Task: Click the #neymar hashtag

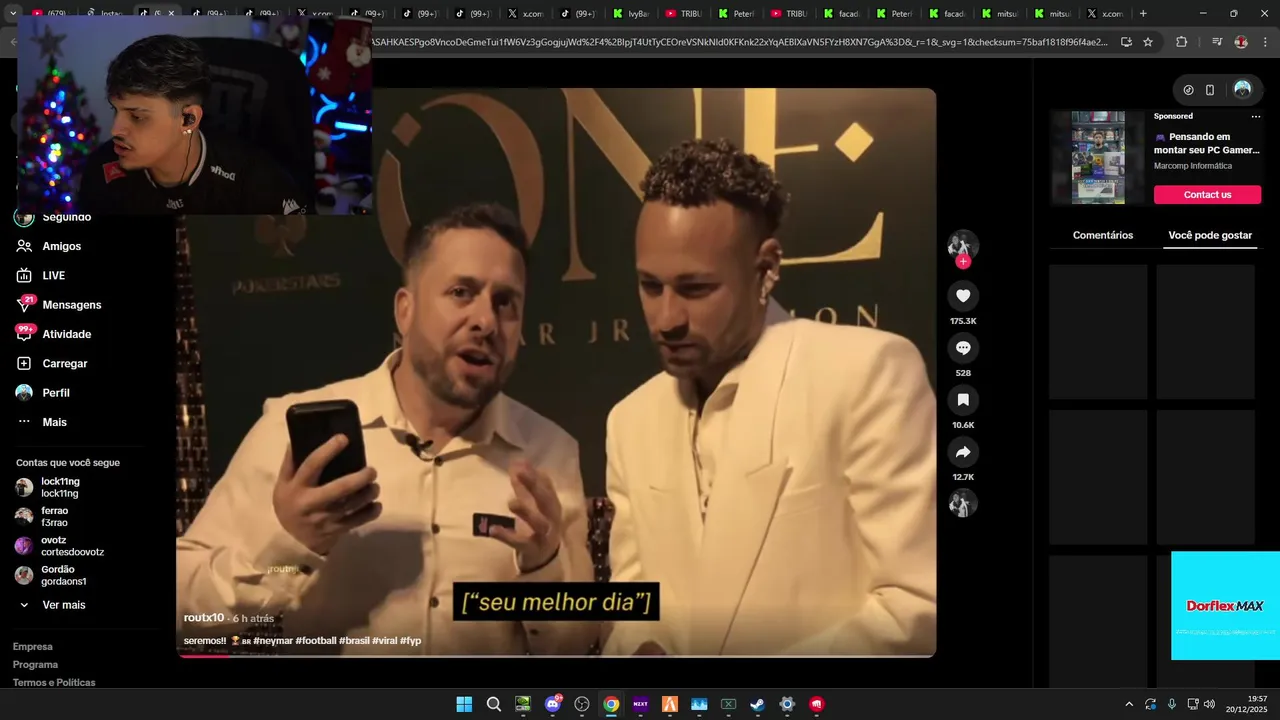Action: [x=273, y=641]
